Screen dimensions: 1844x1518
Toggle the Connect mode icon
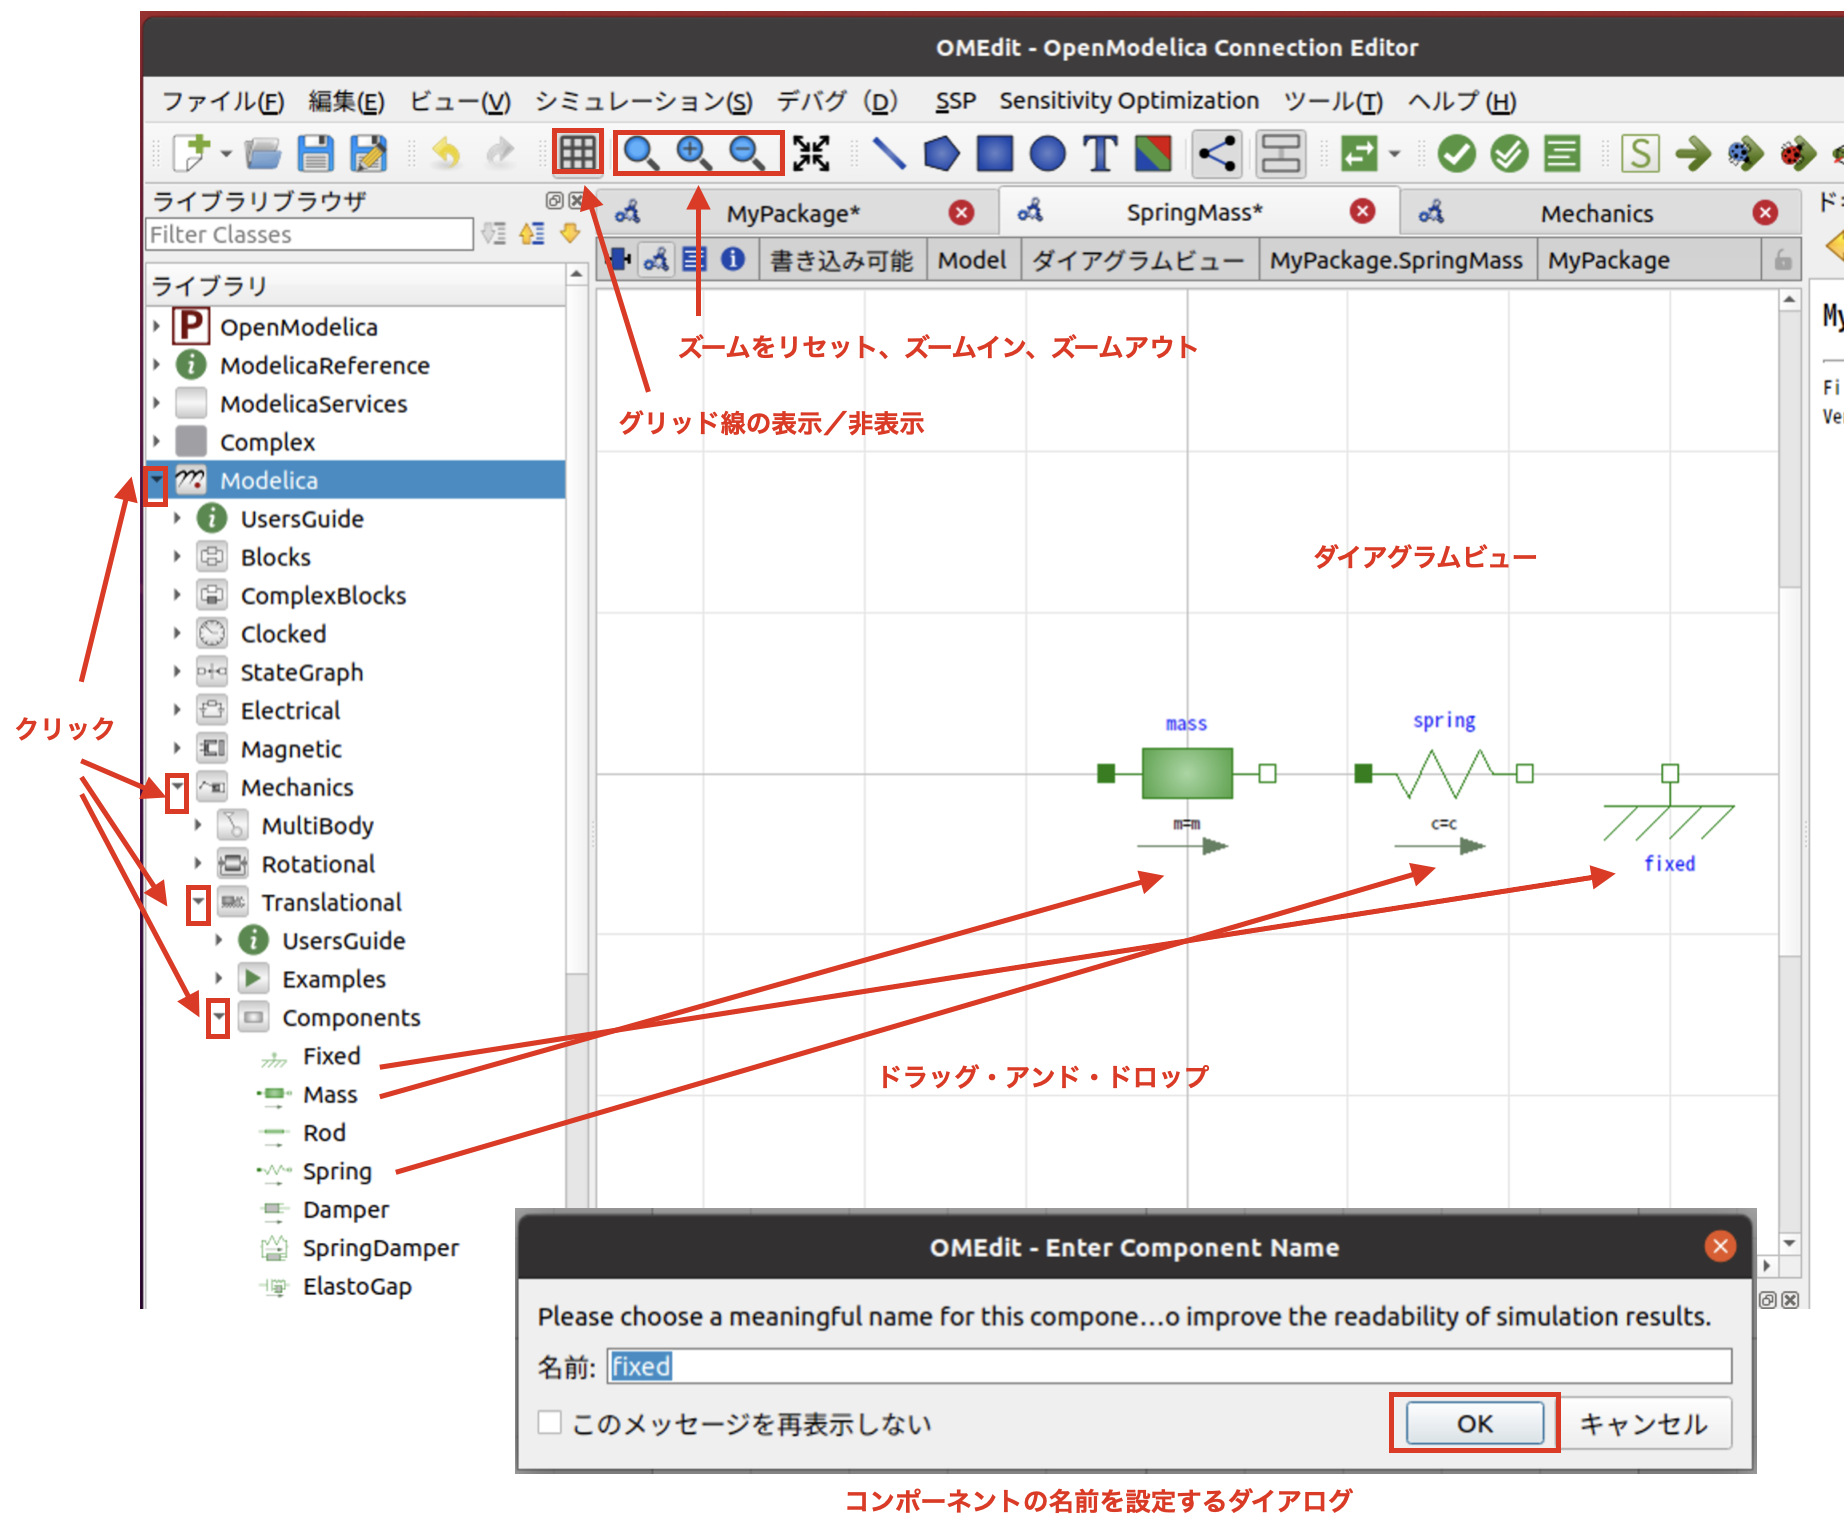tap(1217, 153)
